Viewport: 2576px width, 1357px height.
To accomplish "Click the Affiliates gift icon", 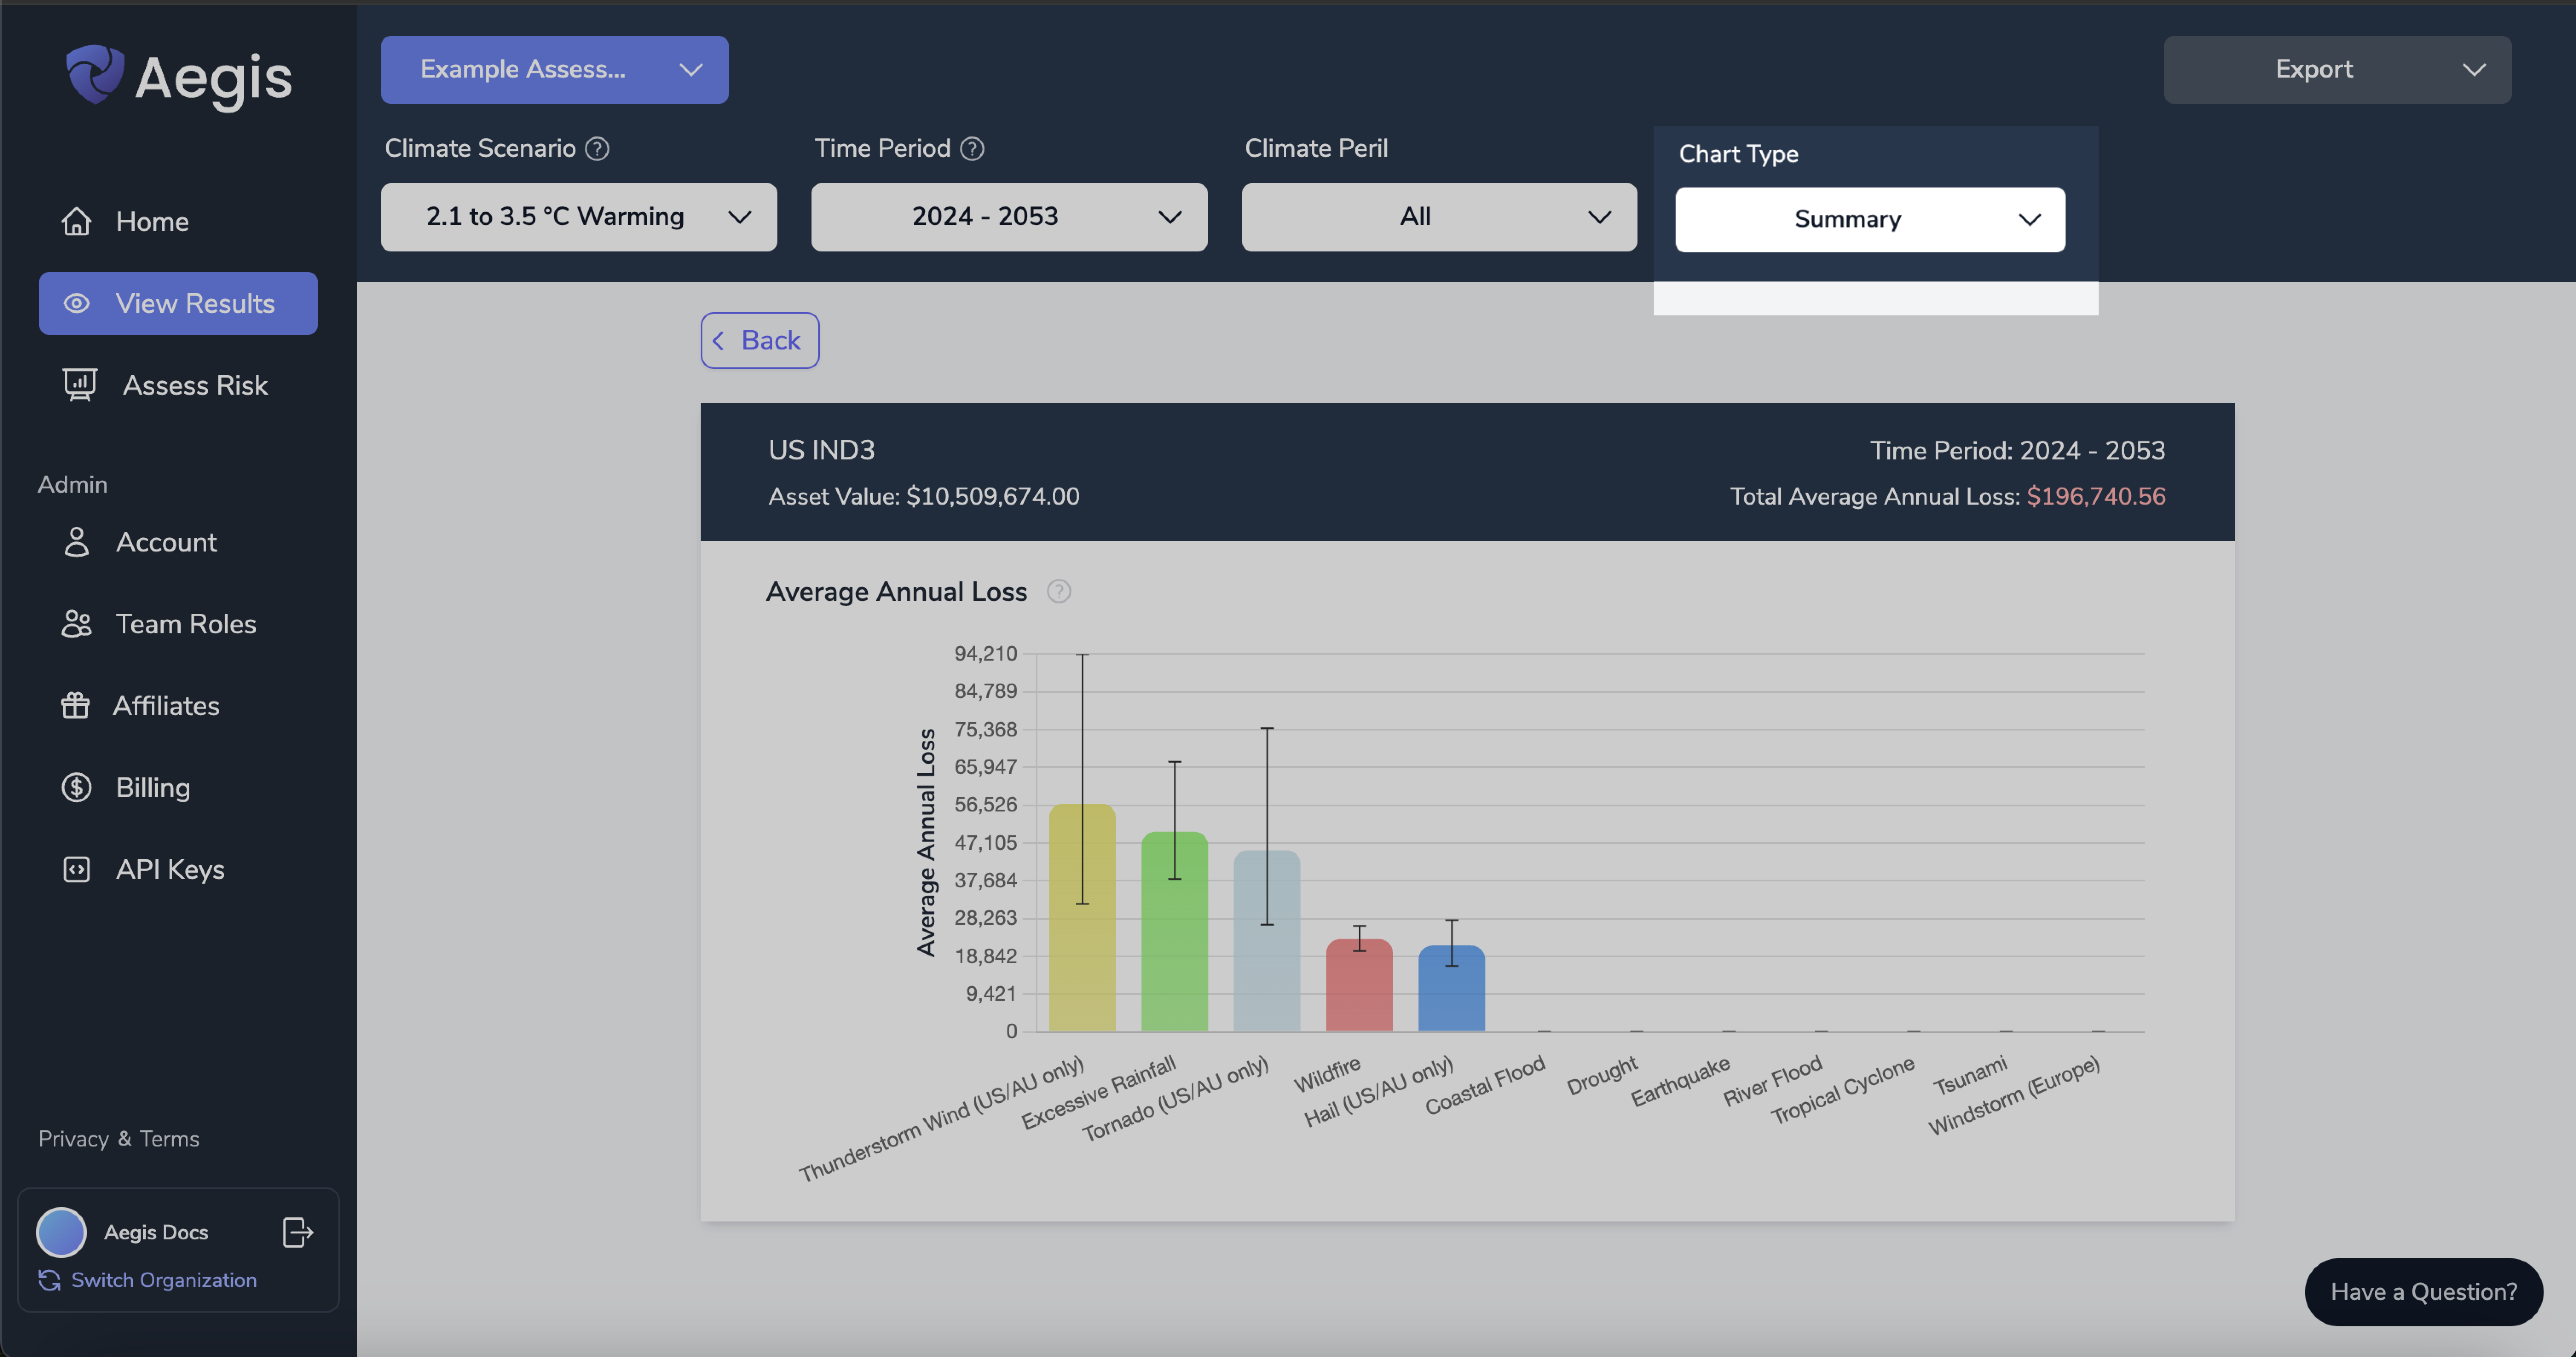I will [x=75, y=706].
